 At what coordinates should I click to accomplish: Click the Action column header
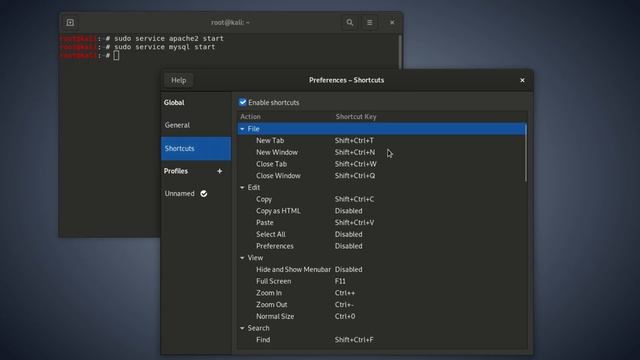coord(250,117)
